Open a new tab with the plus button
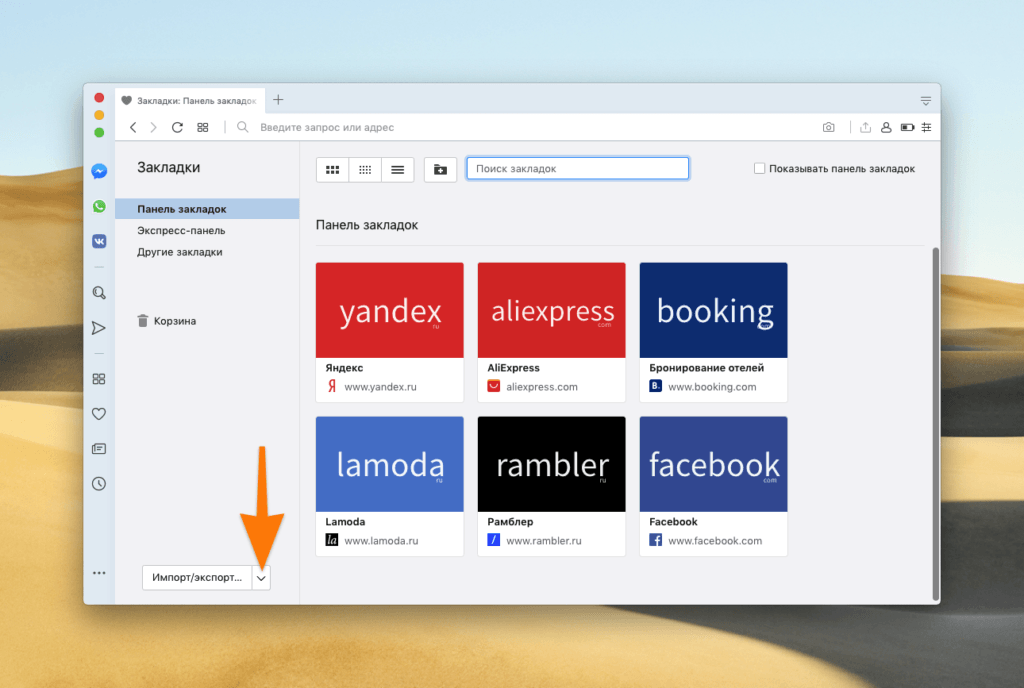The width and height of the screenshot is (1024, 688). pos(278,100)
